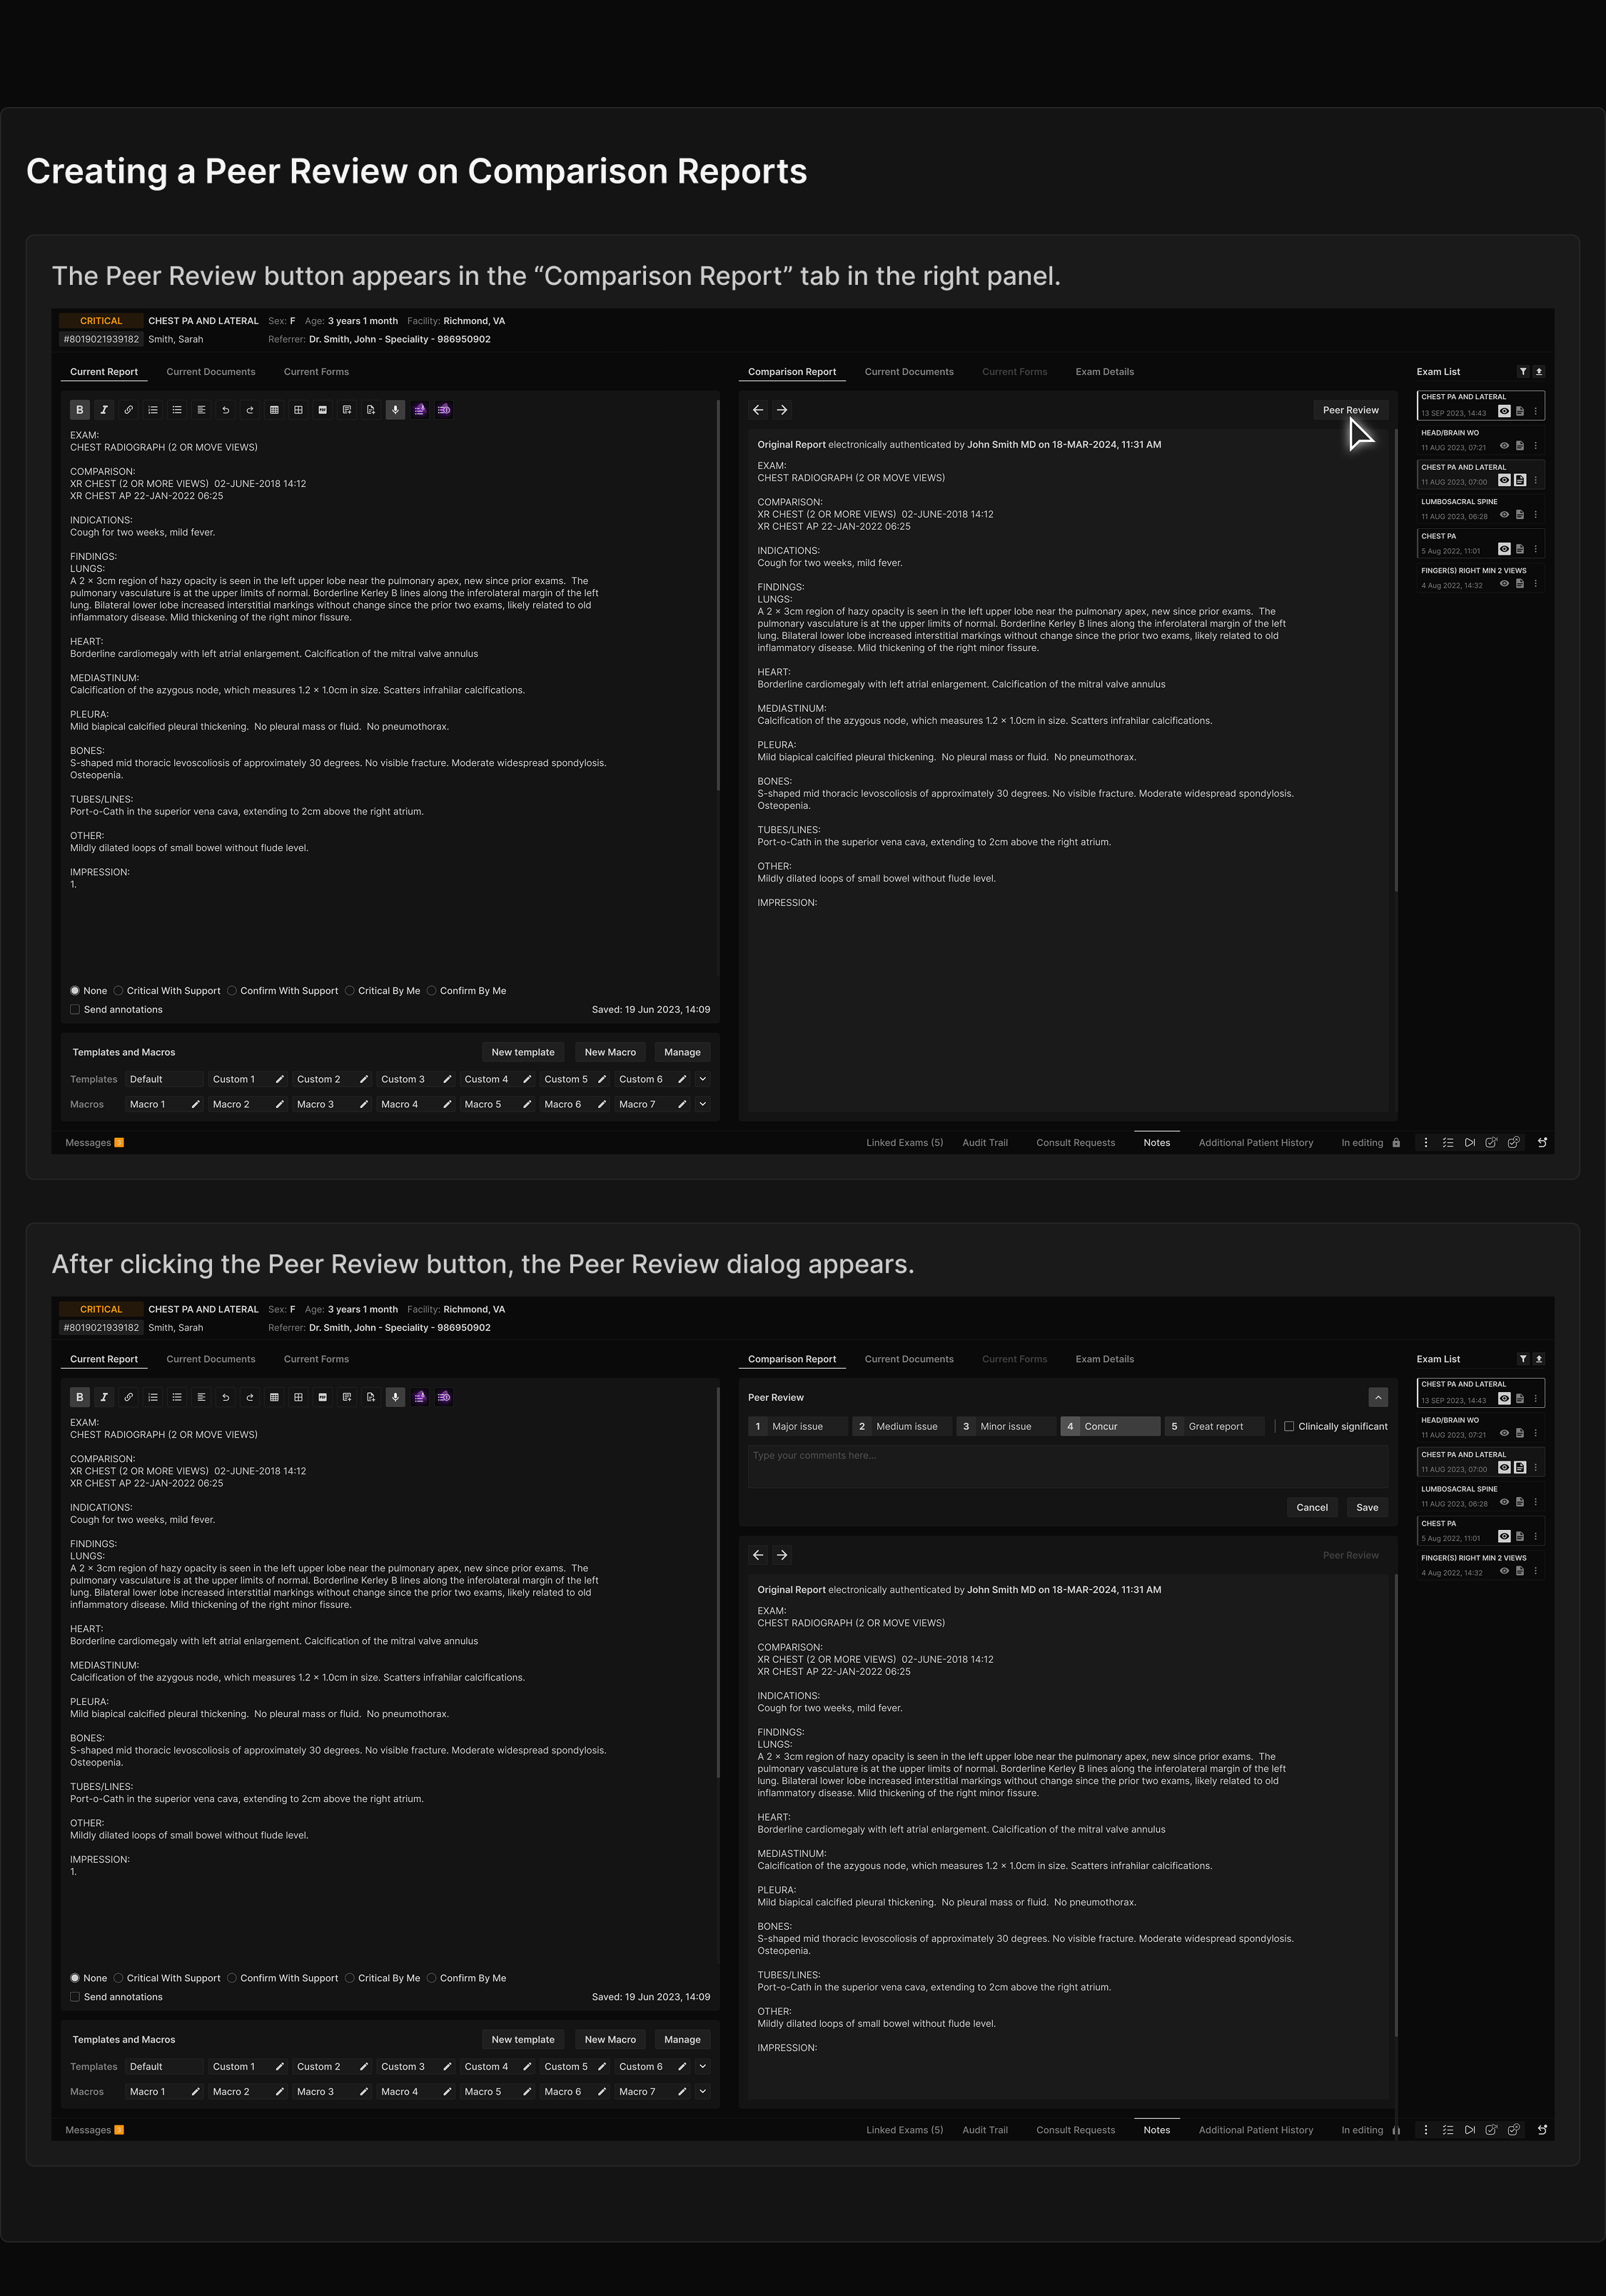1606x2296 pixels.
Task: Click the Exam List filter icon in the upper mockup
Action: 1523,372
